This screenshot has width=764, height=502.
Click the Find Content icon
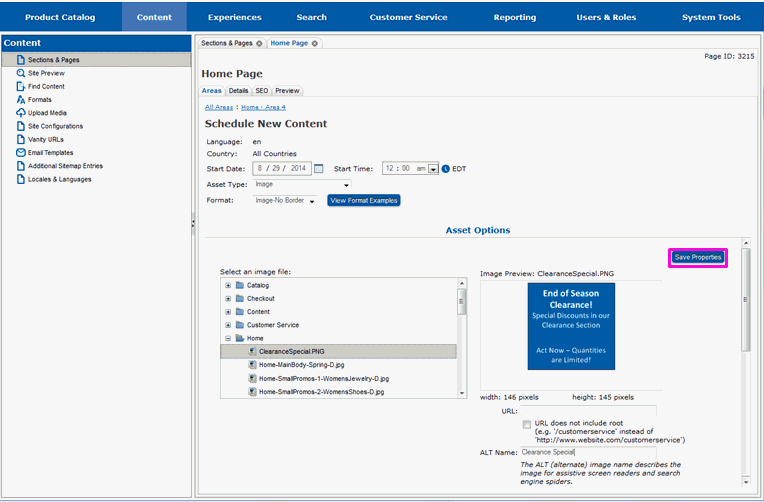pyautogui.click(x=20, y=86)
